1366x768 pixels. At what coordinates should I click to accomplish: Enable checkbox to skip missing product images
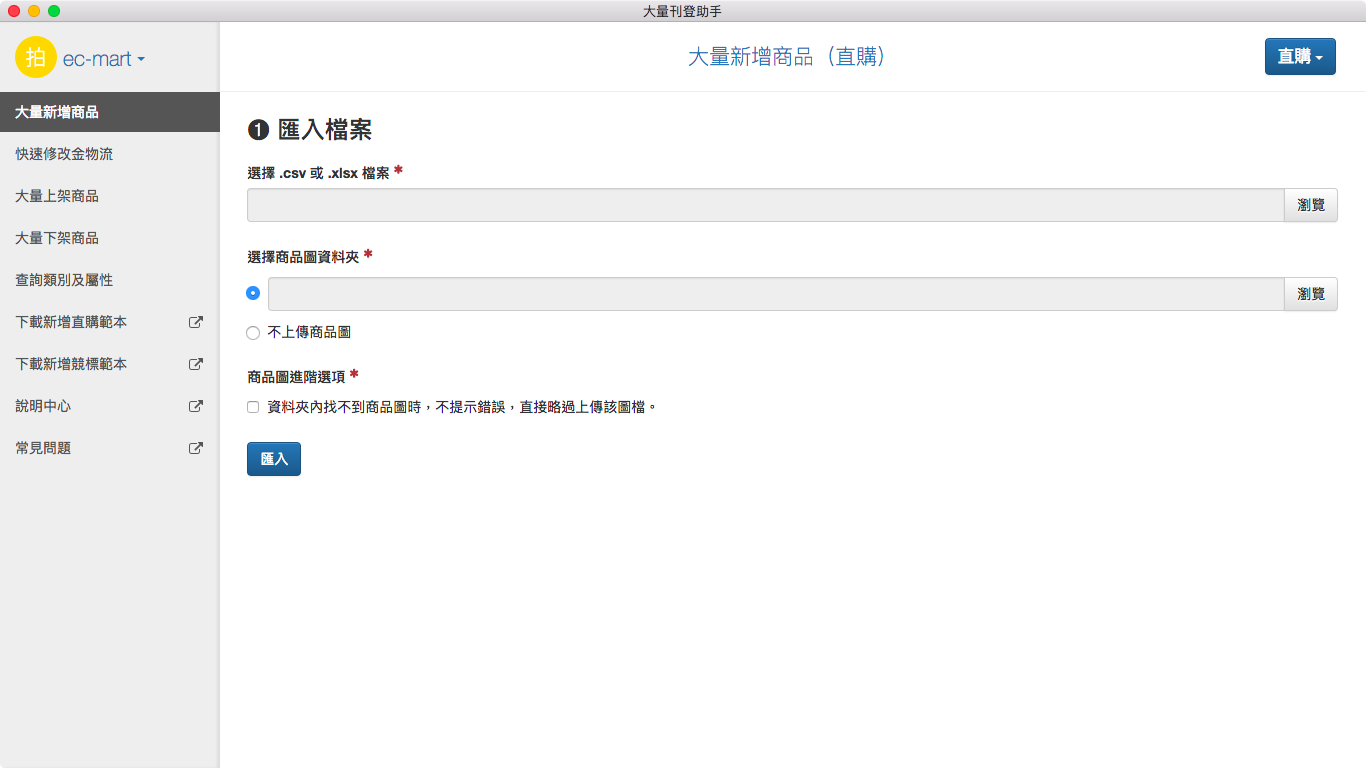[x=253, y=407]
